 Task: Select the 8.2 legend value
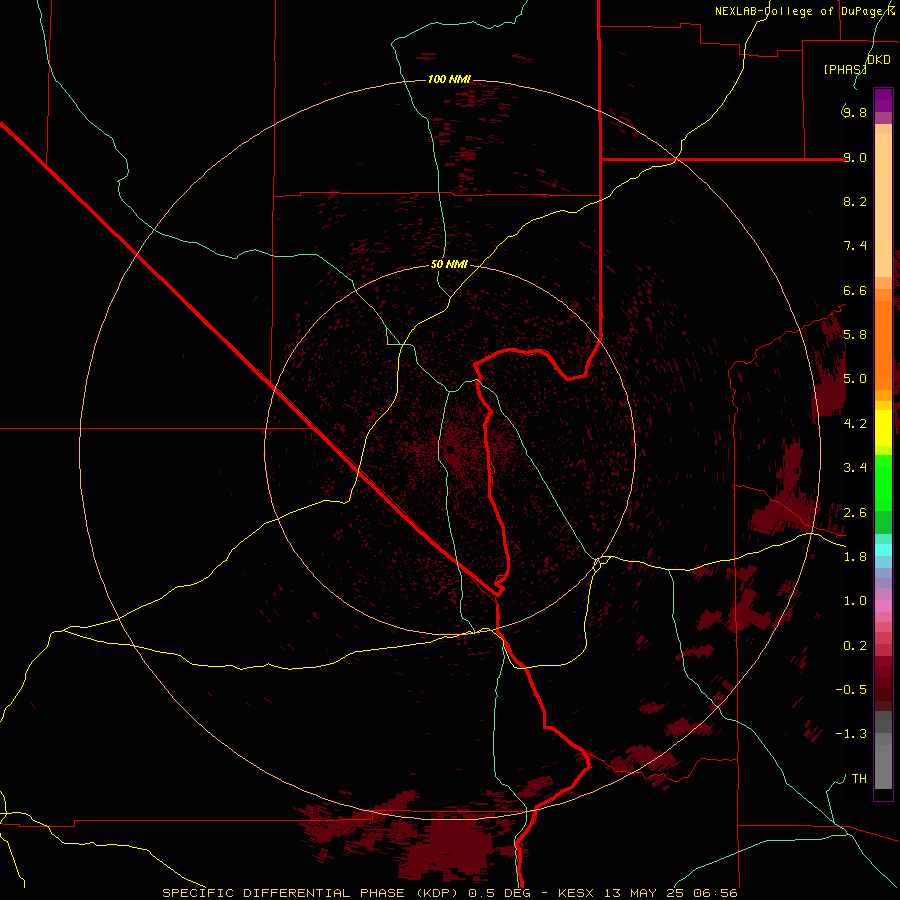[855, 201]
